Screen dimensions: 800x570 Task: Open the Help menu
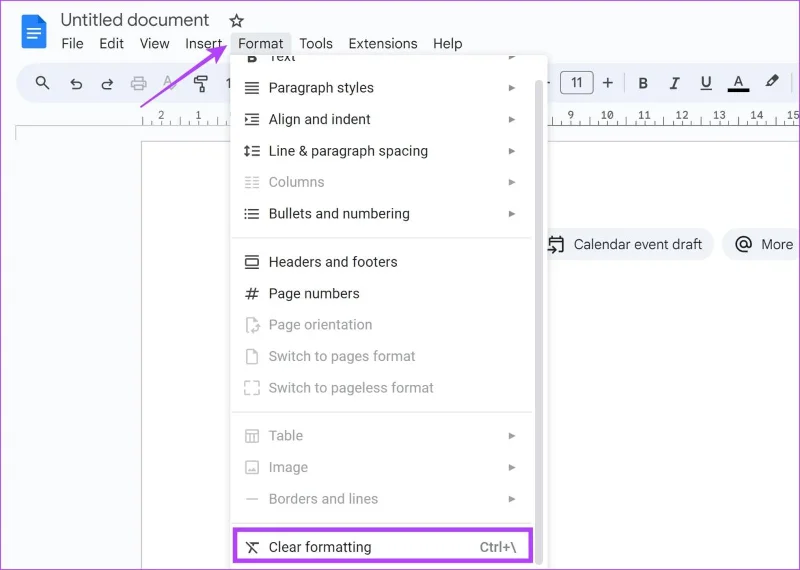447,44
